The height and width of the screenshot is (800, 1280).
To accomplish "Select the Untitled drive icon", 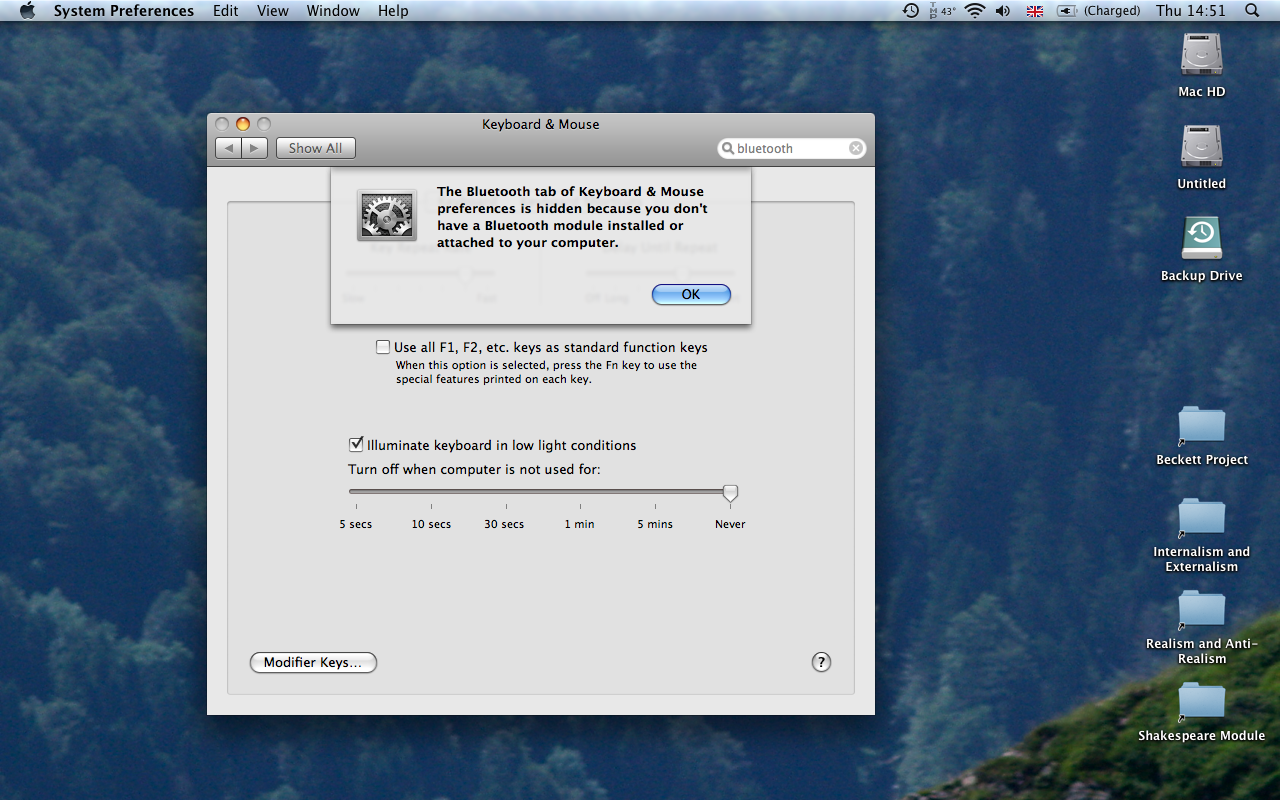I will pos(1201,147).
